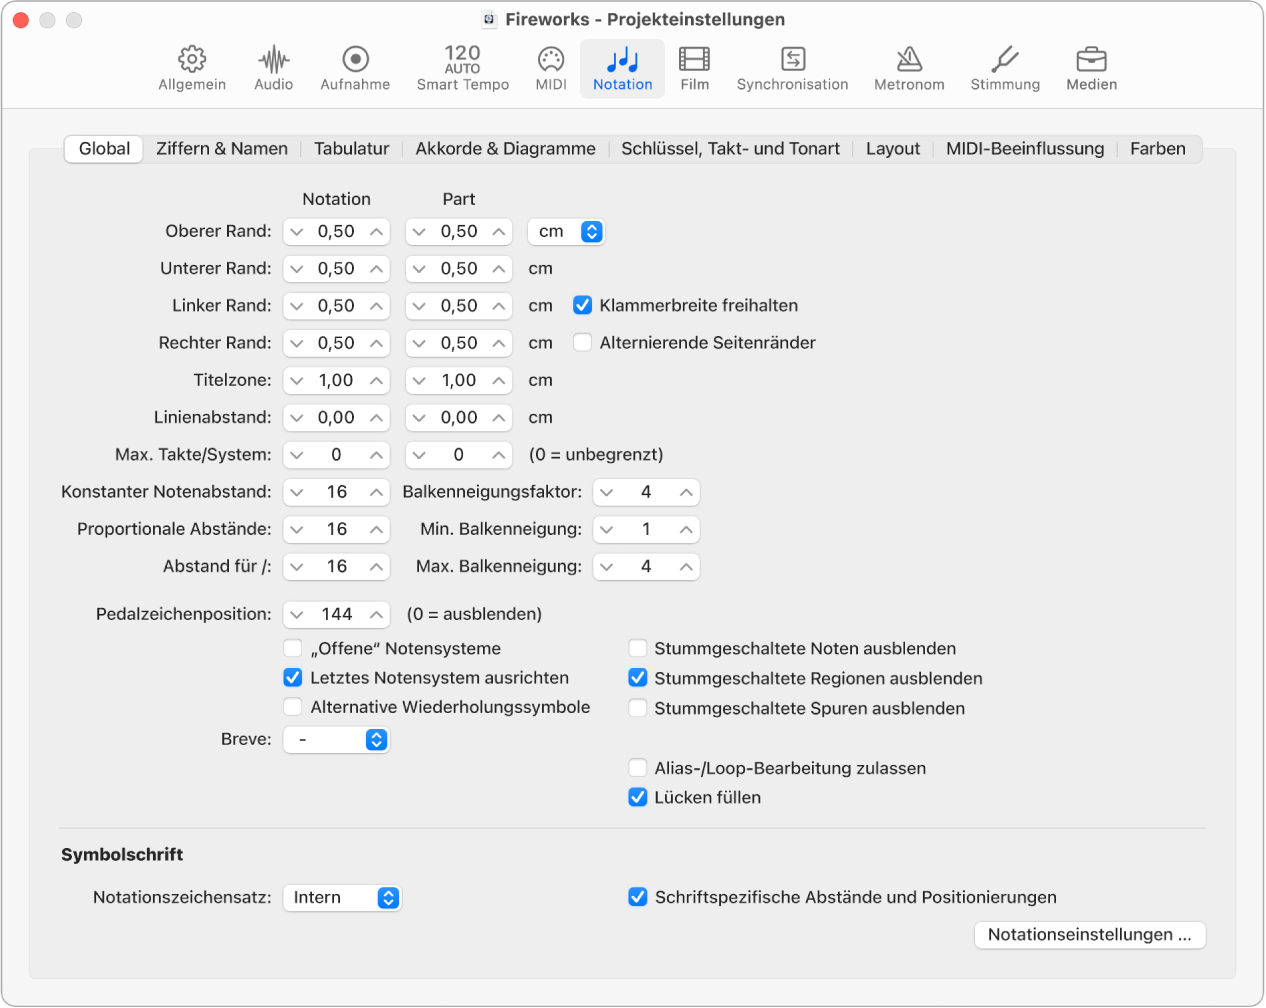Enable Stummgeschaltete Spuren ausblenden
Screen dimensions: 1266x1008
coord(638,708)
